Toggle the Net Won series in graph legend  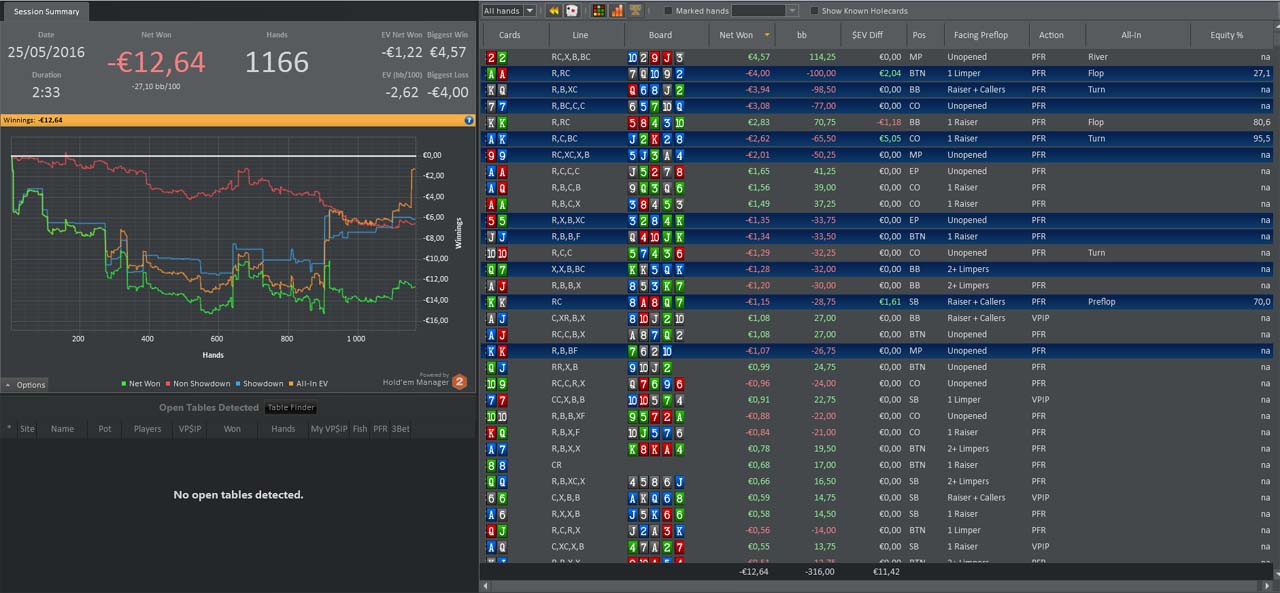click(140, 383)
